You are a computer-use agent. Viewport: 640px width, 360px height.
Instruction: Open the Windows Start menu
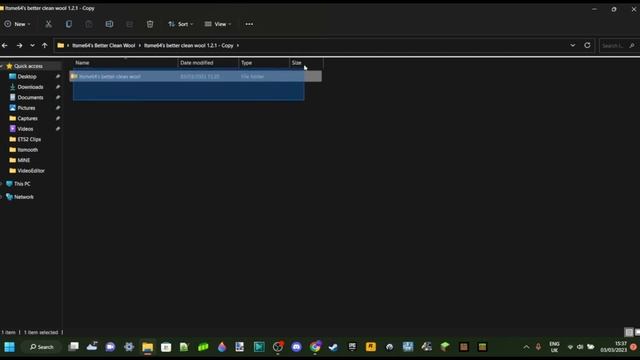(x=9, y=347)
